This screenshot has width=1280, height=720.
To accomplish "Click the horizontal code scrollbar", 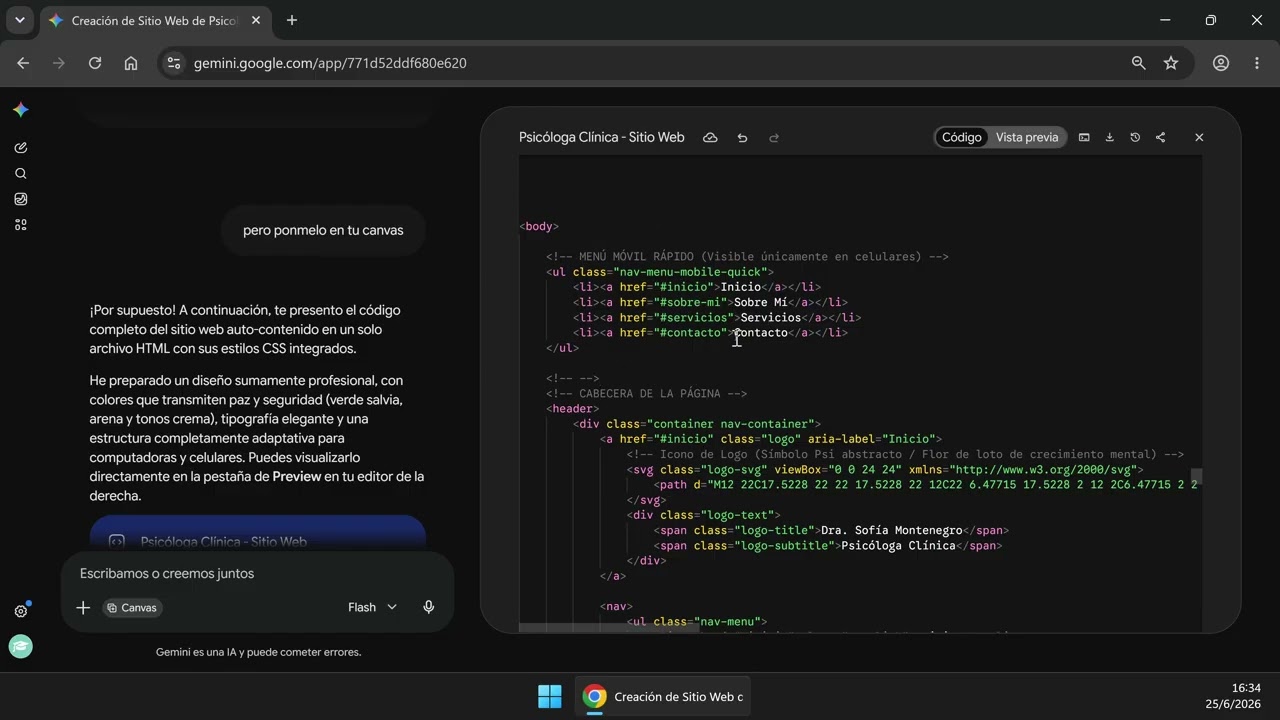I will [x=607, y=628].
